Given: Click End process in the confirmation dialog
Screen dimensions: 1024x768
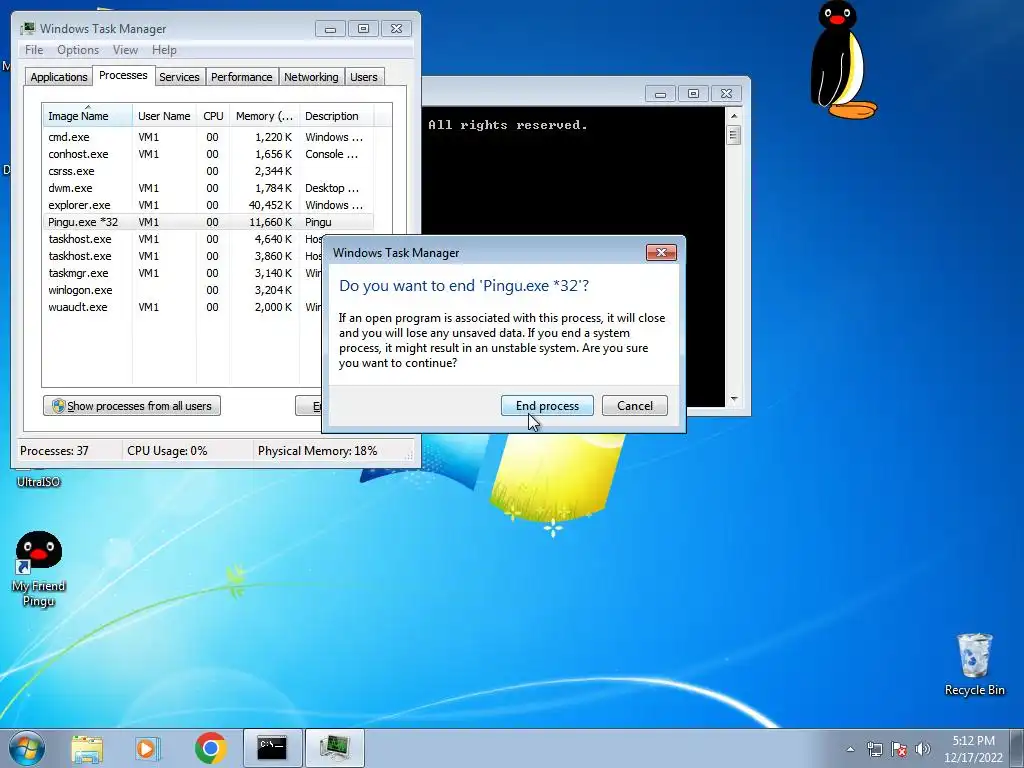Looking at the screenshot, I should [547, 406].
